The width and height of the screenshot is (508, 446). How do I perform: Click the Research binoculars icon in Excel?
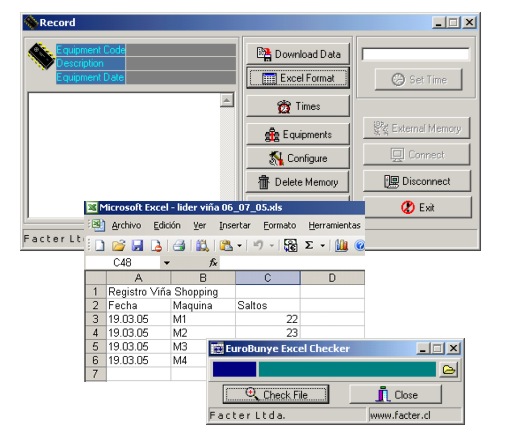click(202, 246)
